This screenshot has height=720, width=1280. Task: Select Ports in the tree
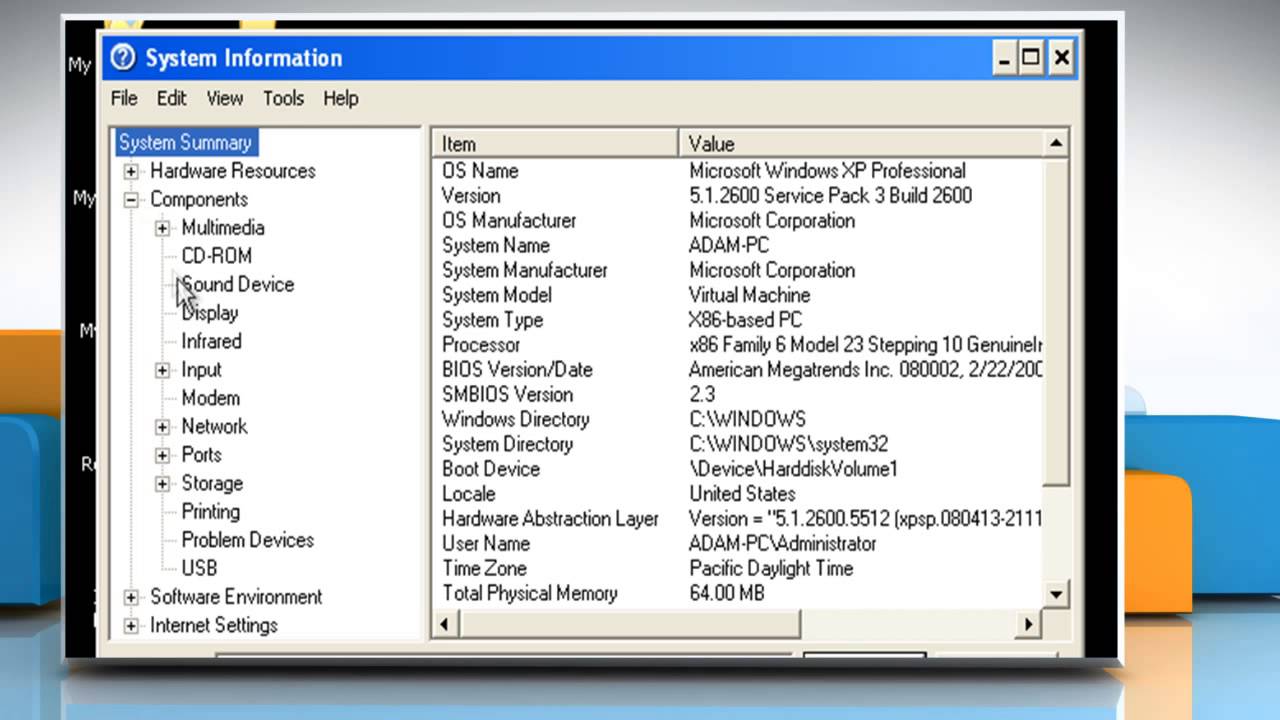click(201, 455)
